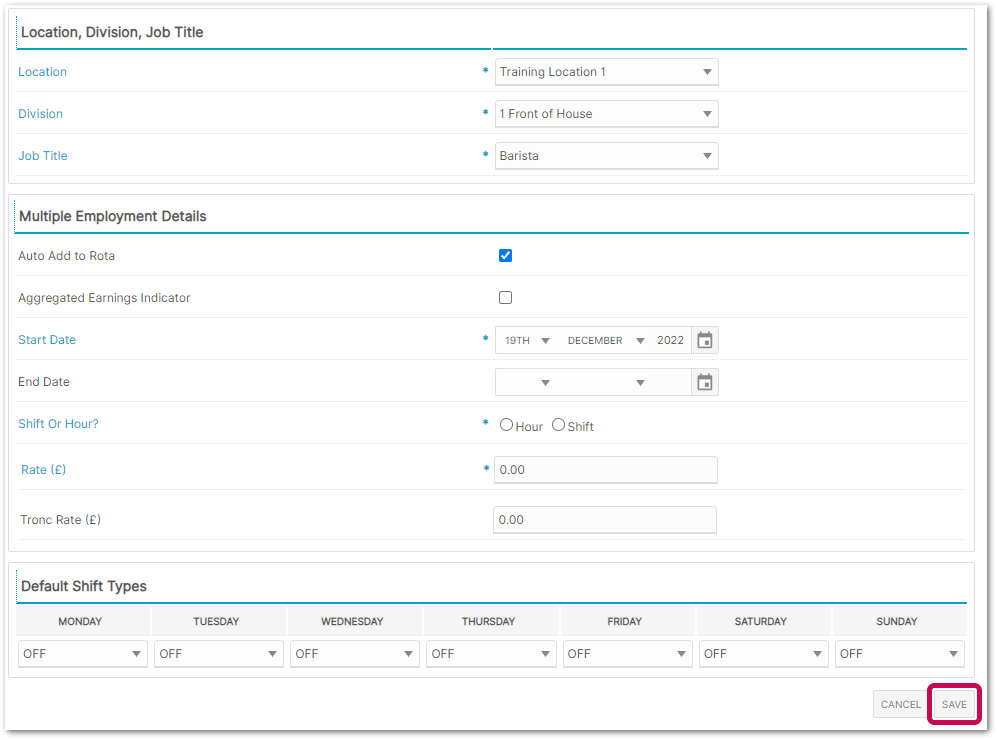Open the Job Title dropdown

[x=606, y=156]
